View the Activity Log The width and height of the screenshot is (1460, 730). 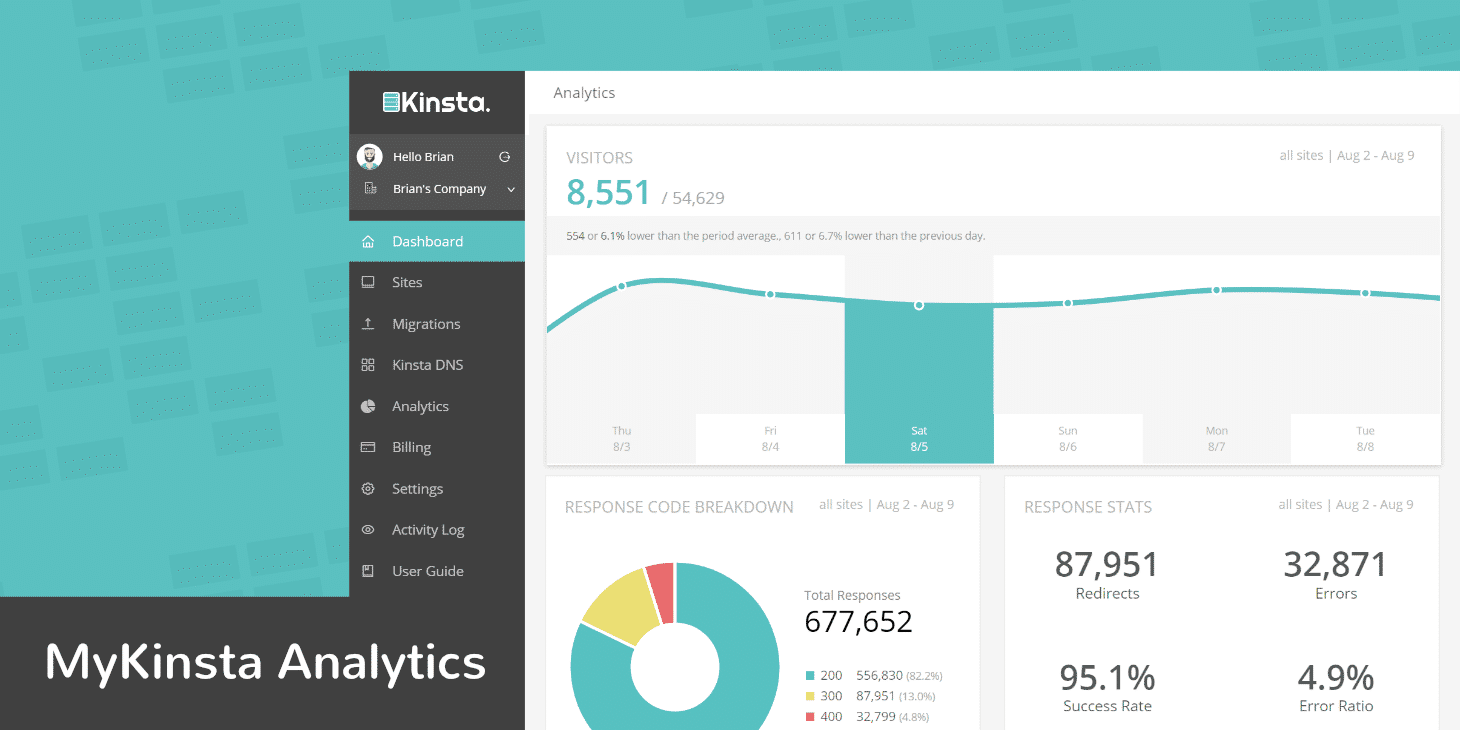point(437,530)
